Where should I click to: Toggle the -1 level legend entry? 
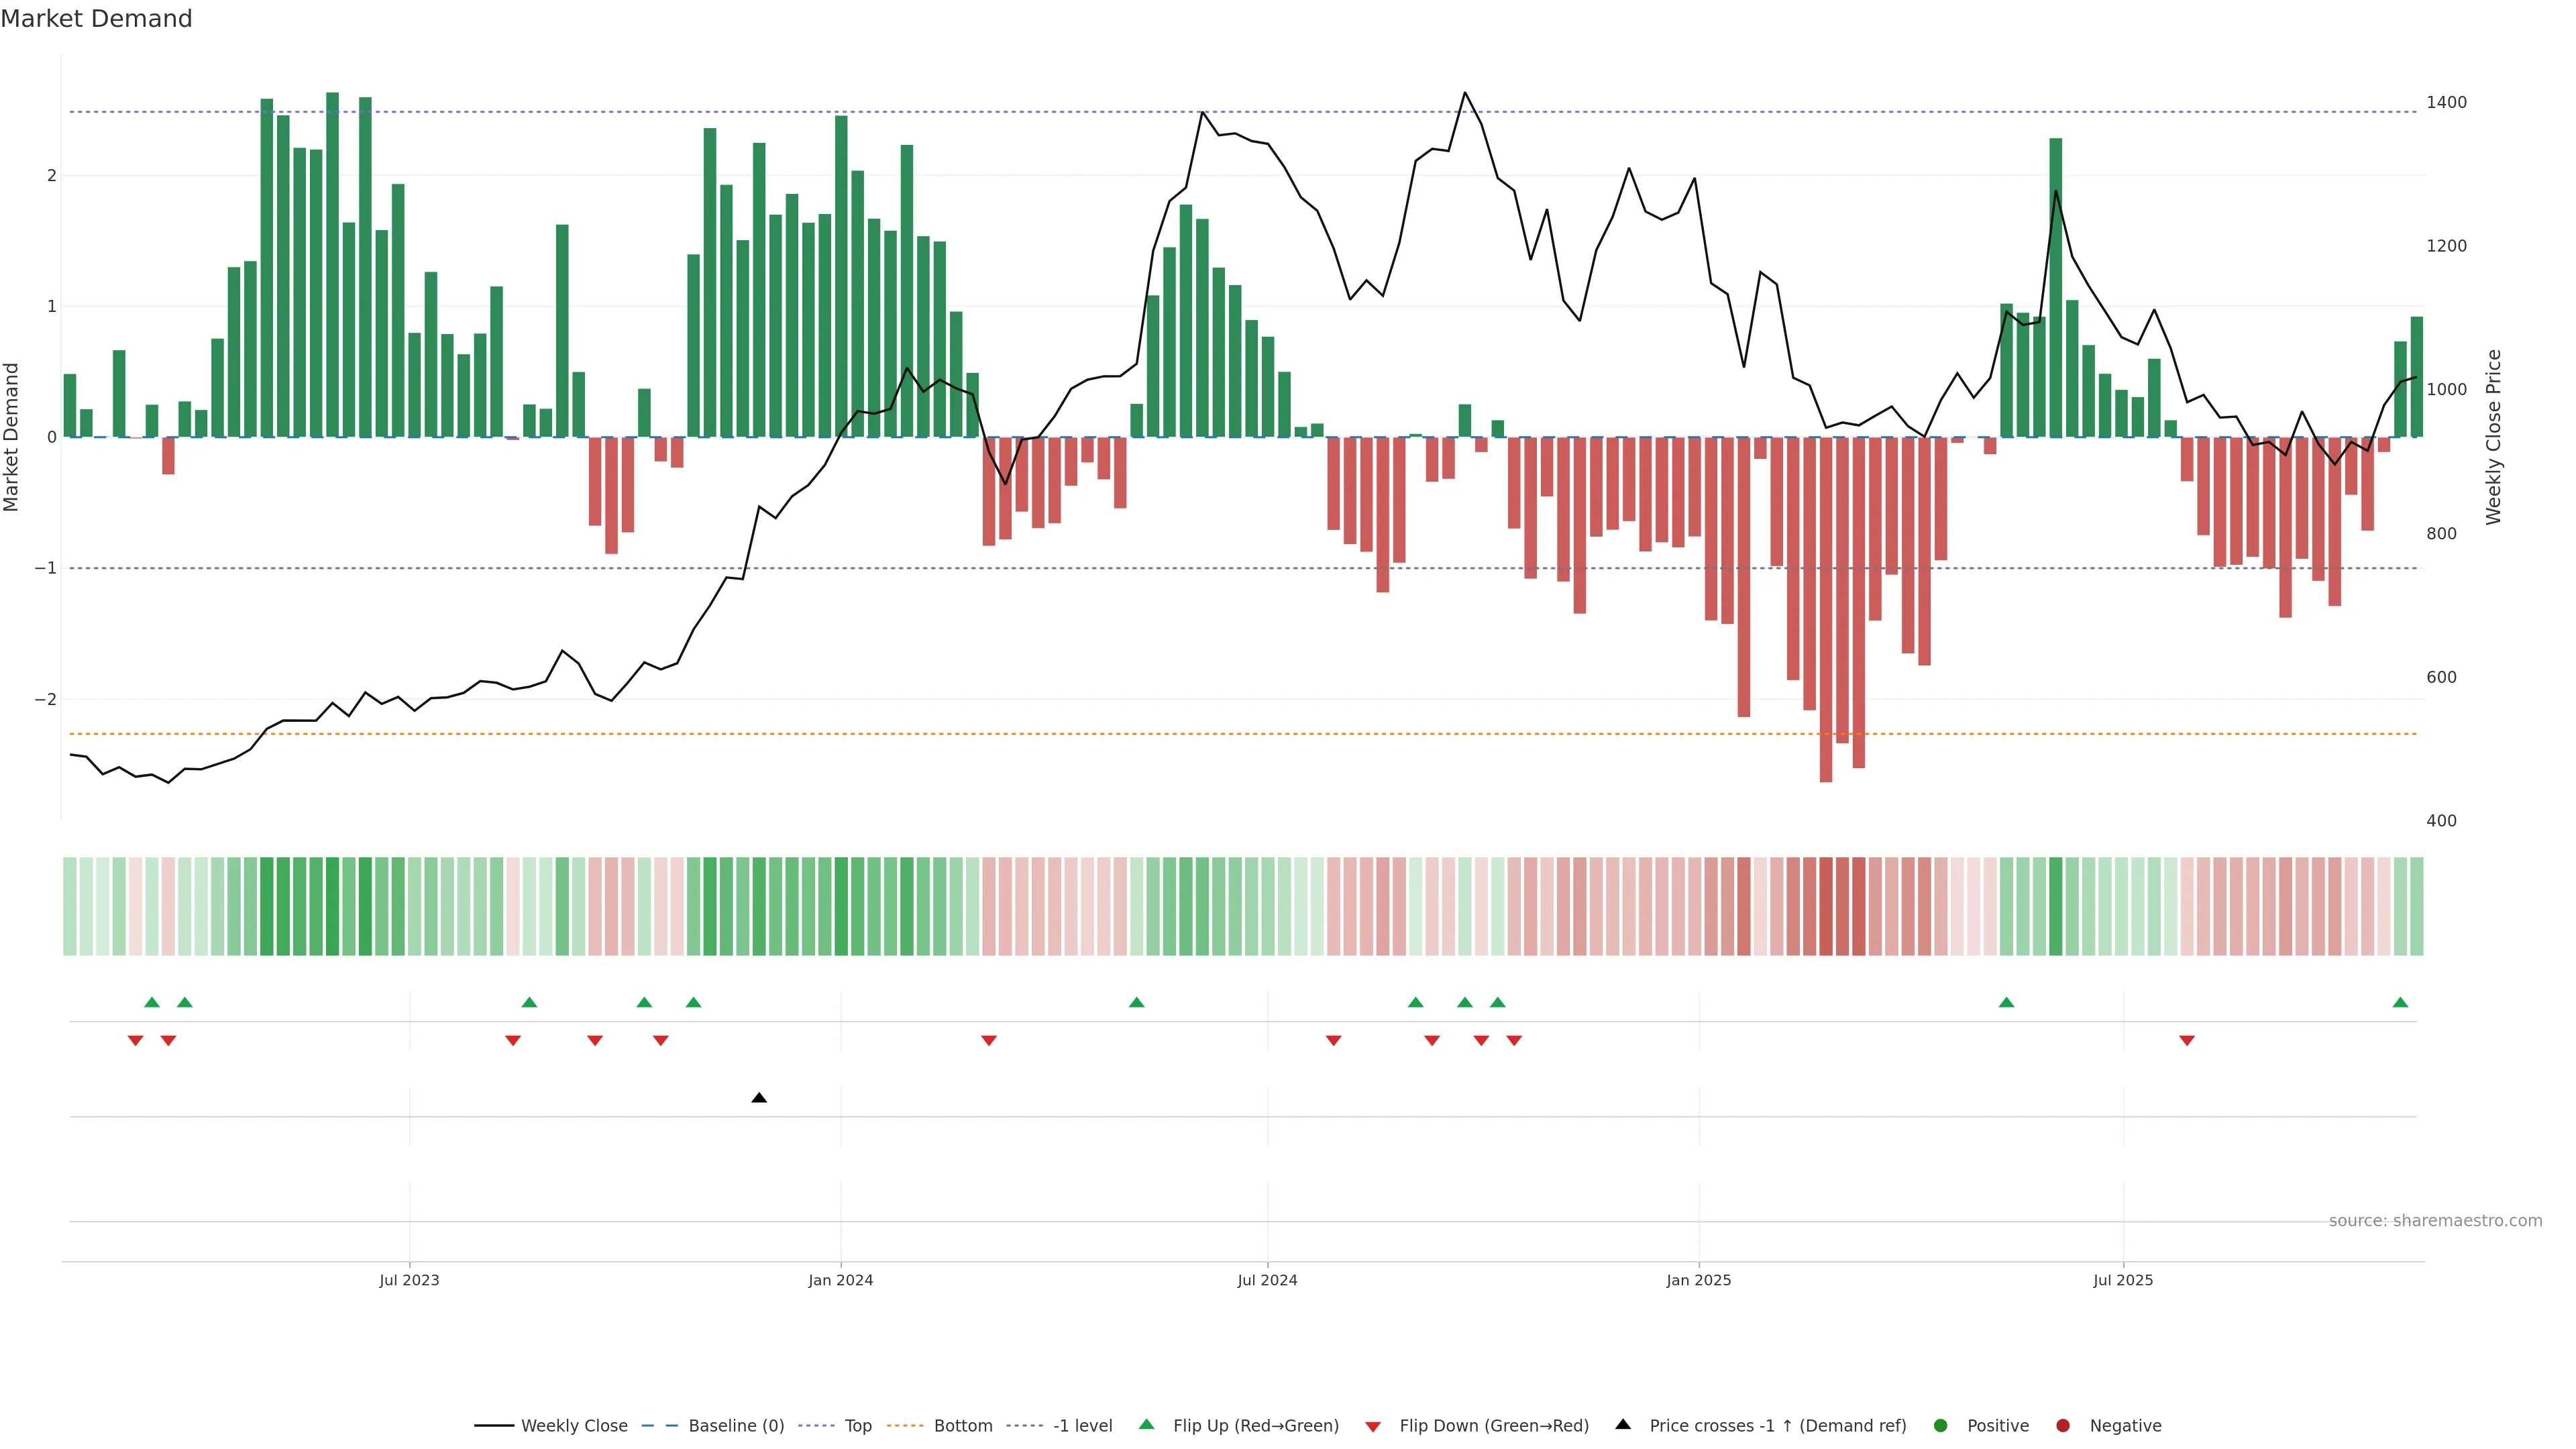[1082, 1425]
